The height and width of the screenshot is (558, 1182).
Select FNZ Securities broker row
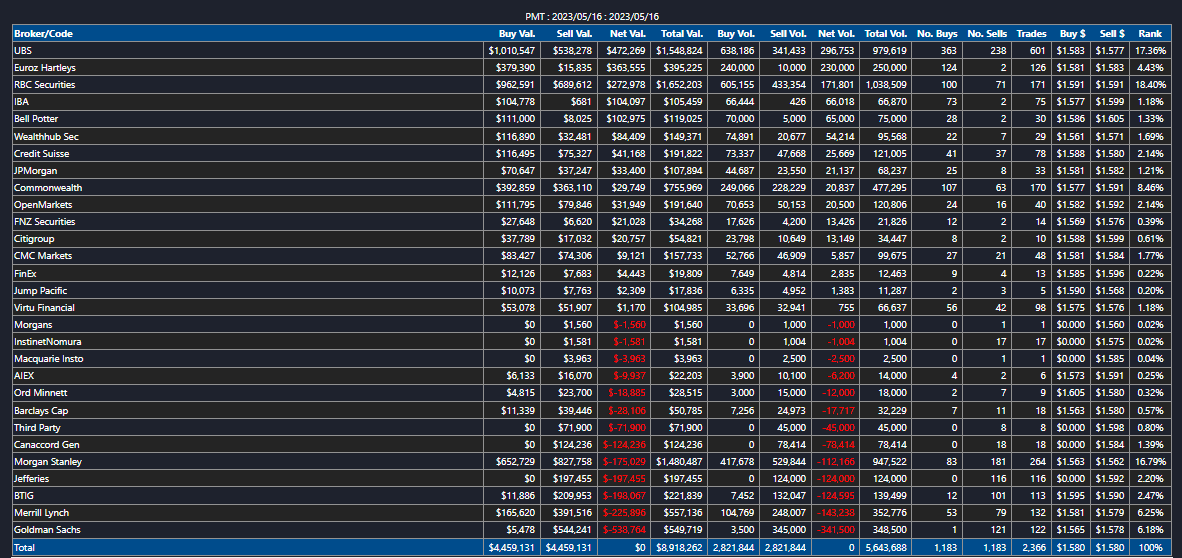591,222
